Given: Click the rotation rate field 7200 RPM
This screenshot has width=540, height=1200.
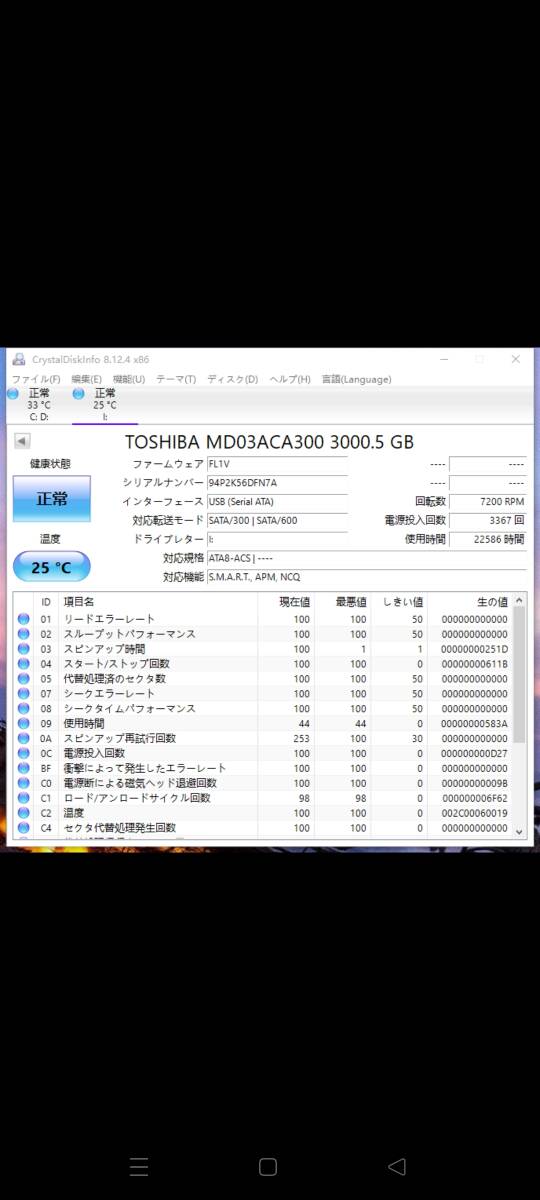Looking at the screenshot, I should (x=488, y=502).
